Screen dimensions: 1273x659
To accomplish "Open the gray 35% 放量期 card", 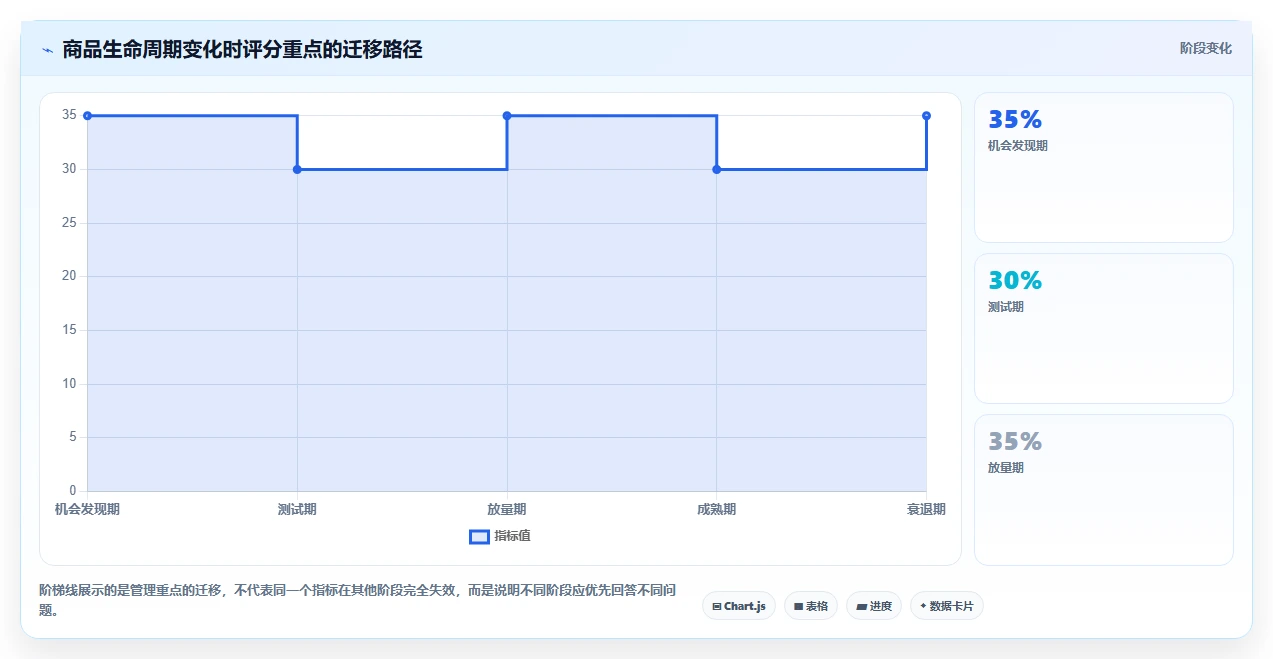I will 1104,490.
